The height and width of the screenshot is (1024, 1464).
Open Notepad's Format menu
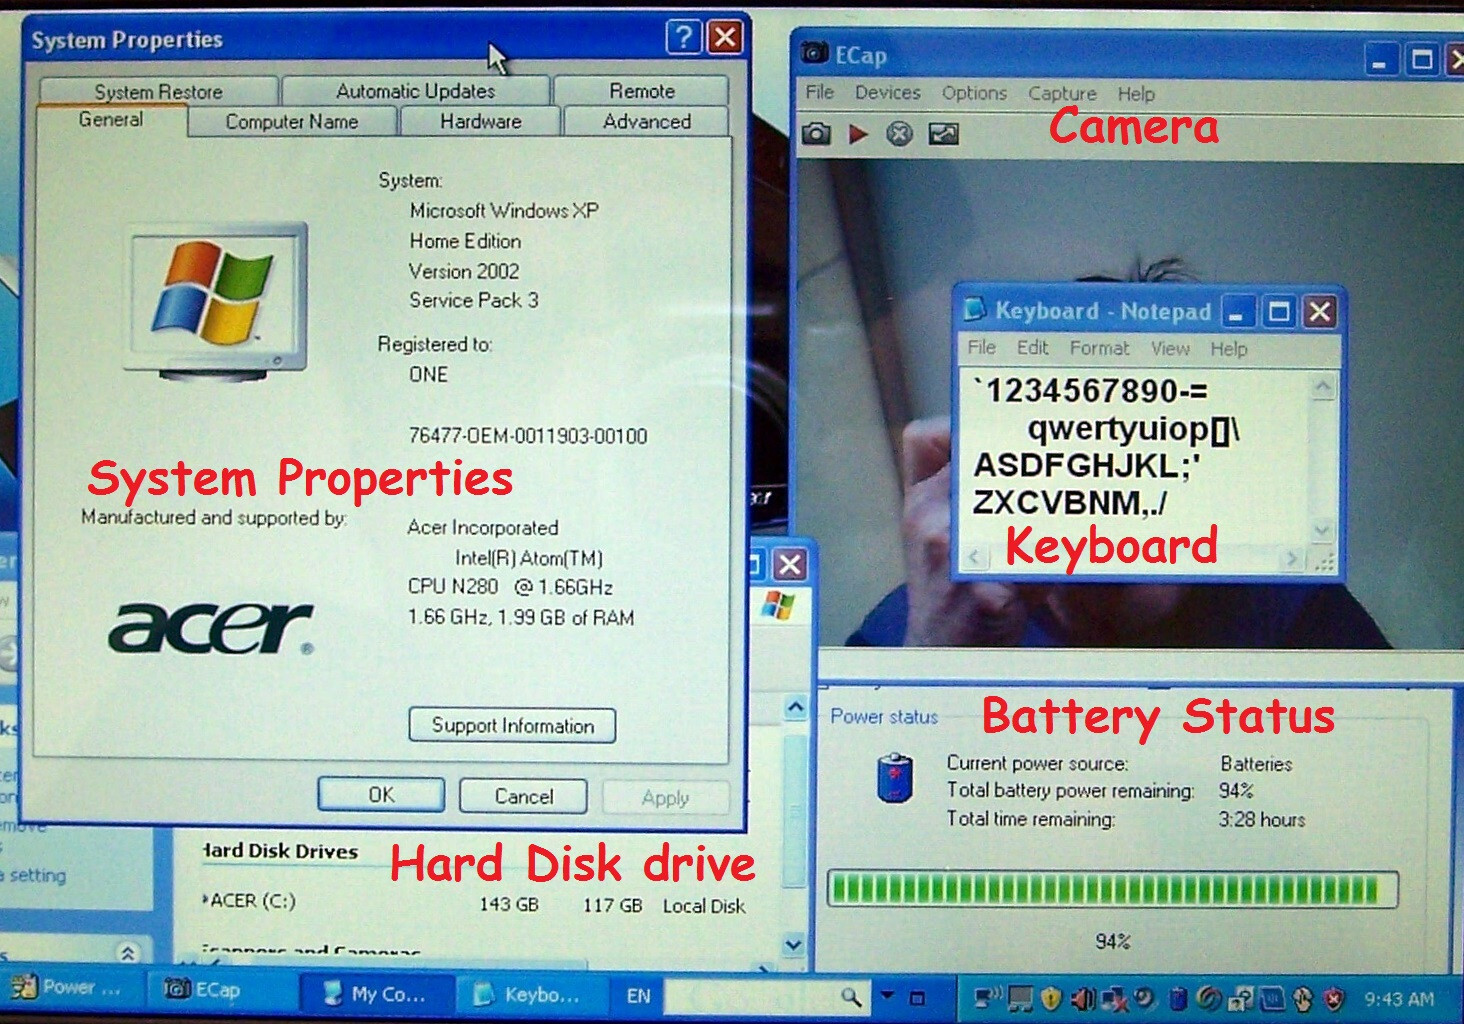click(1099, 348)
